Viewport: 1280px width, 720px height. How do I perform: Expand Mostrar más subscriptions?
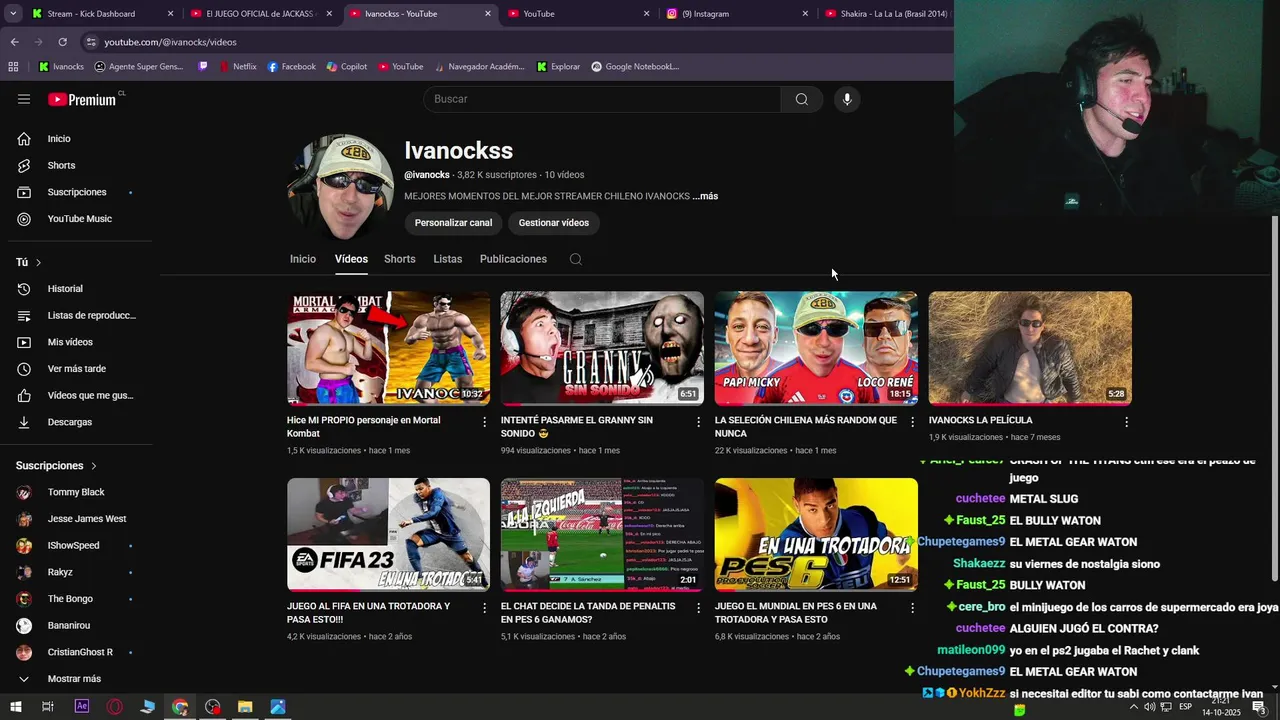[76, 679]
